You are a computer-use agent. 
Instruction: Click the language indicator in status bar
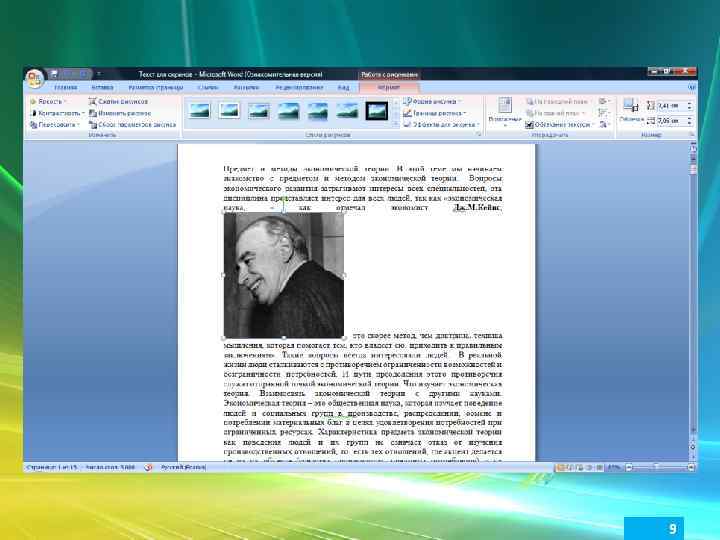(x=183, y=467)
